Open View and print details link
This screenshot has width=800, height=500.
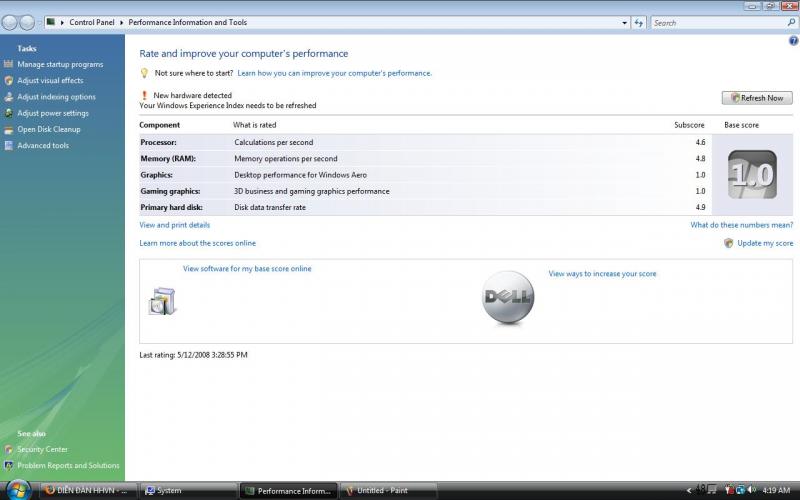(x=175, y=225)
